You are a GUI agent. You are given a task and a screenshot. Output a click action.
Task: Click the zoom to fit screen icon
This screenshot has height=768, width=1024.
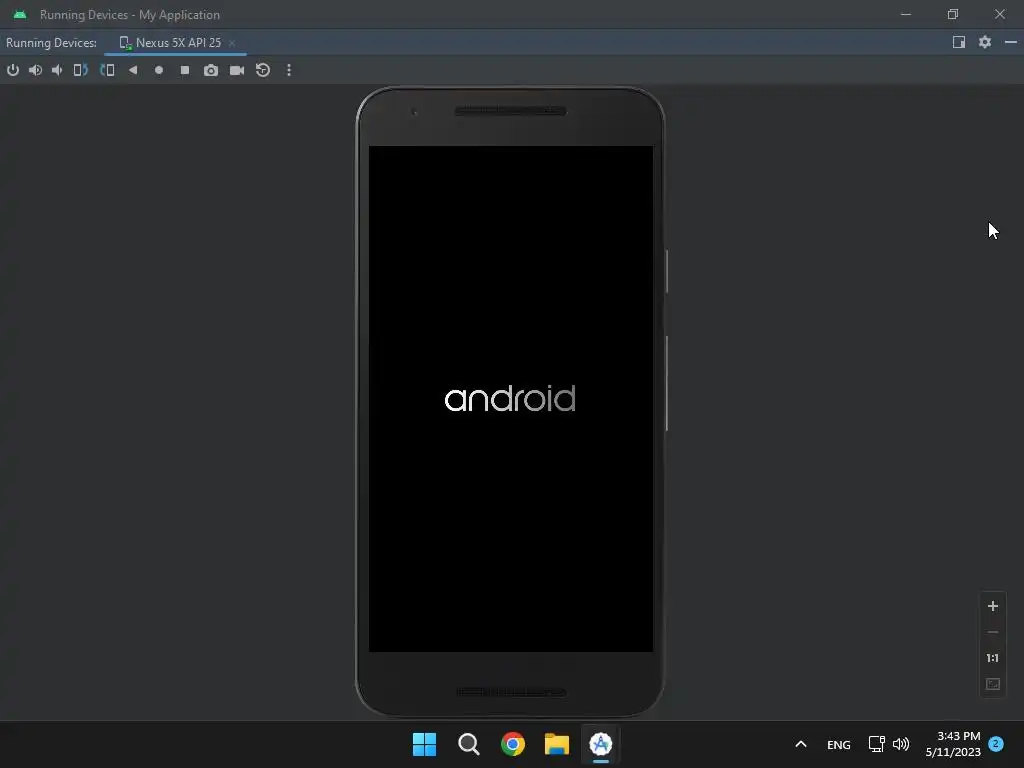993,684
